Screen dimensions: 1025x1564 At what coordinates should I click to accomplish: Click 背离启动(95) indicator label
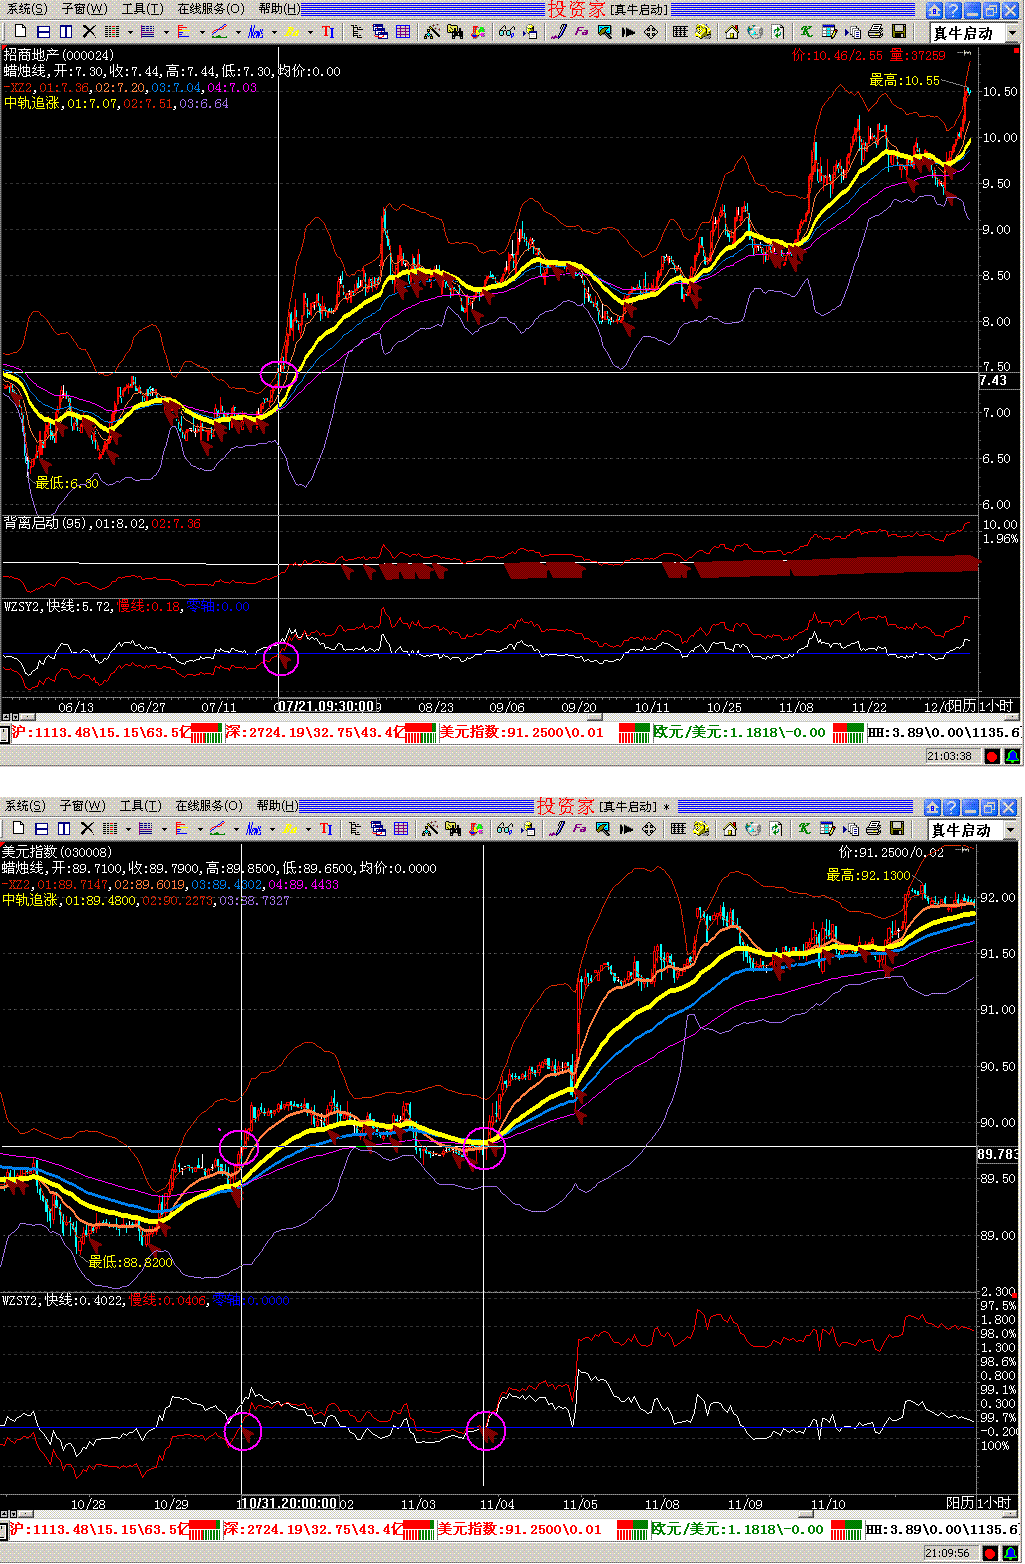[47, 524]
